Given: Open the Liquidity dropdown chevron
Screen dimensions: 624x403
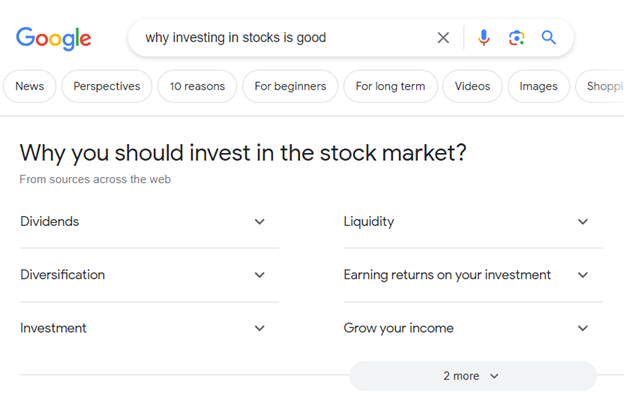Looking at the screenshot, I should [x=583, y=222].
